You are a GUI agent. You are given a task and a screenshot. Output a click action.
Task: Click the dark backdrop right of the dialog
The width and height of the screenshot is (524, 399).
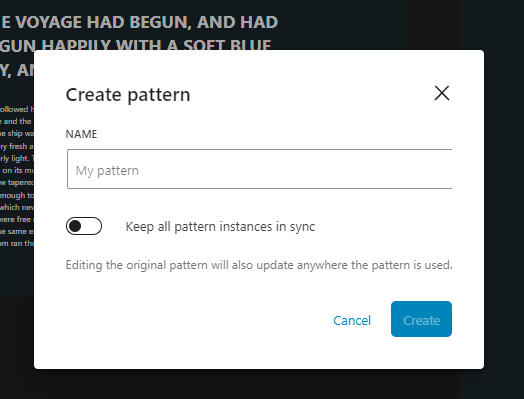(x=504, y=201)
